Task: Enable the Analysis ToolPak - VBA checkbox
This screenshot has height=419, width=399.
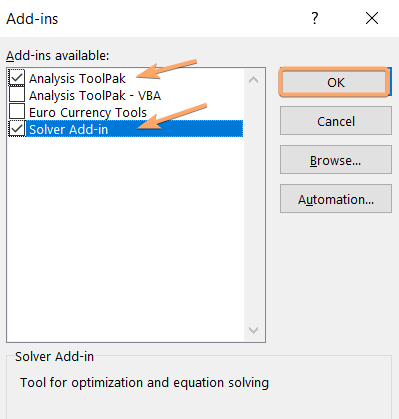Action: 17,95
